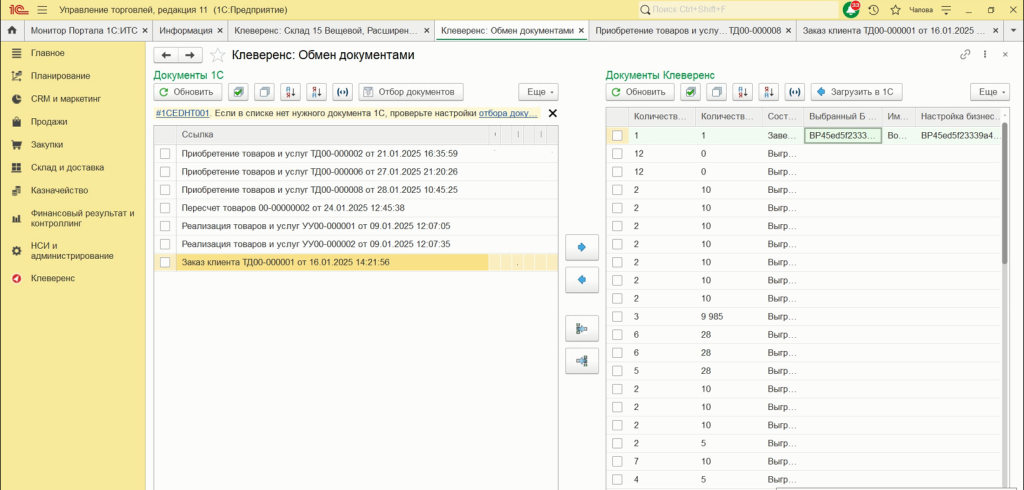The height and width of the screenshot is (490, 1024).
Task: Open the Закупки section
Action: click(x=72, y=144)
